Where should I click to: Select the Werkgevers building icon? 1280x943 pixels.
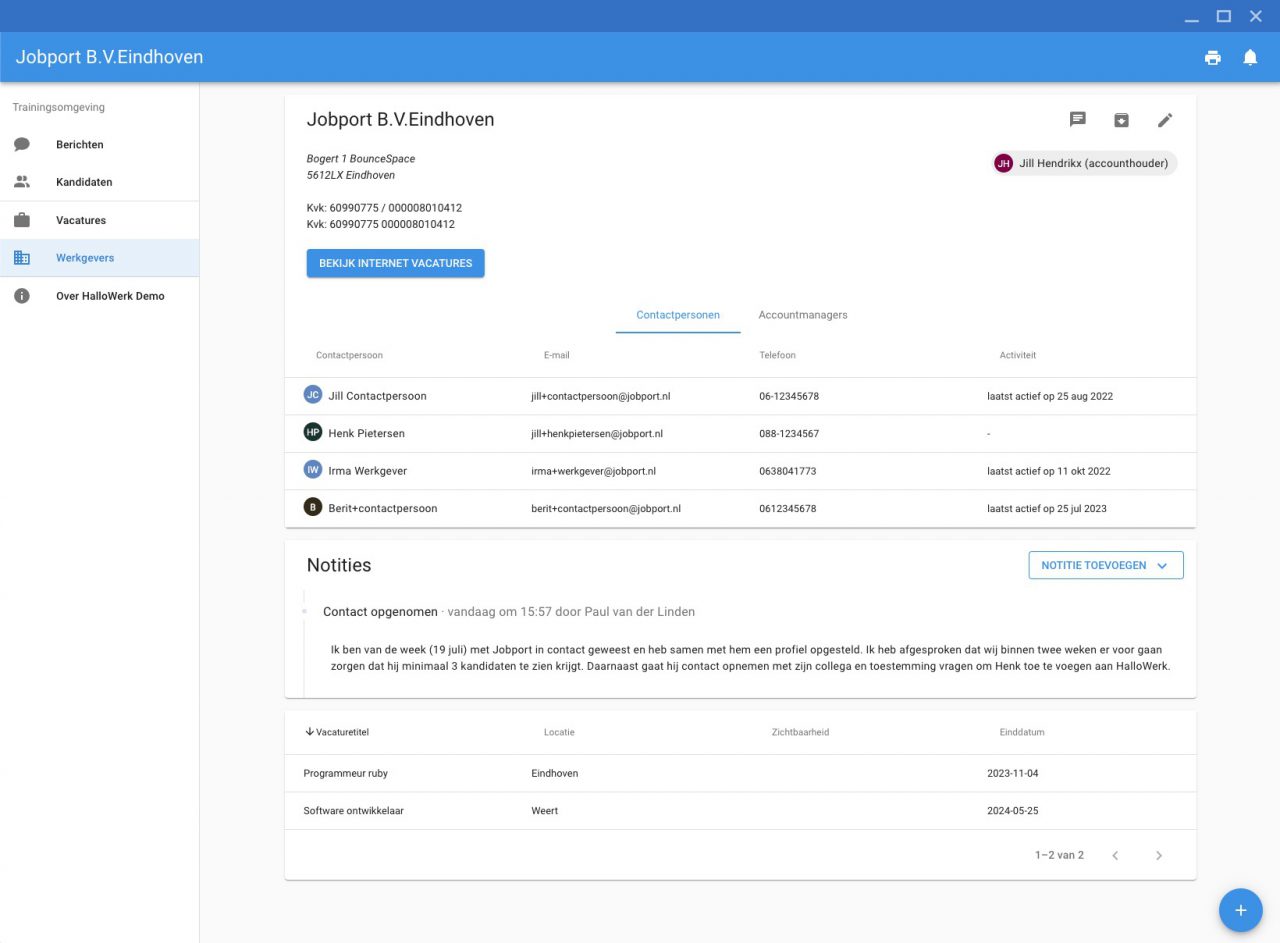click(x=21, y=257)
